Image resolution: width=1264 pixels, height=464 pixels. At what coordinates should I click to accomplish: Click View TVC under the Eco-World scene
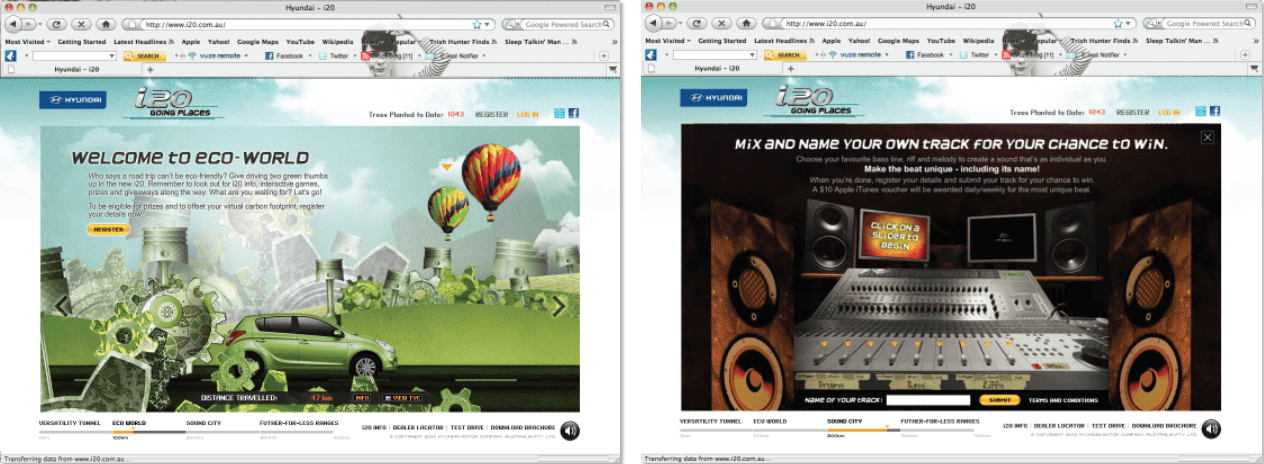pos(403,397)
